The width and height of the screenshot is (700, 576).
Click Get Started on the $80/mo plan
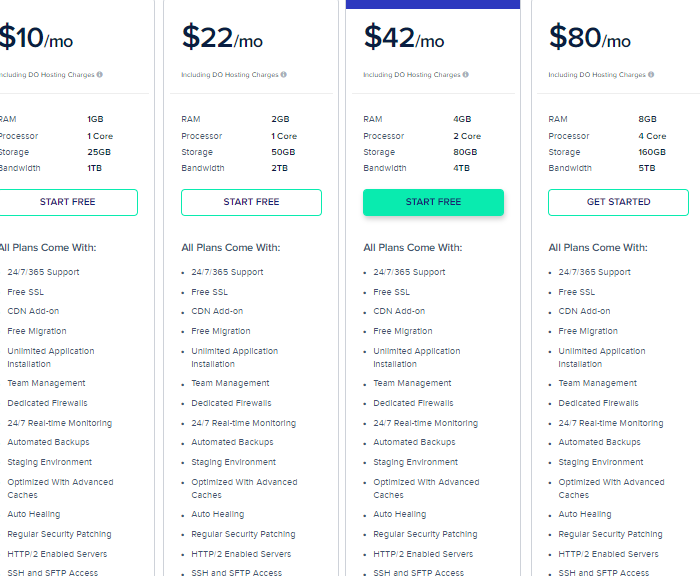coord(618,202)
